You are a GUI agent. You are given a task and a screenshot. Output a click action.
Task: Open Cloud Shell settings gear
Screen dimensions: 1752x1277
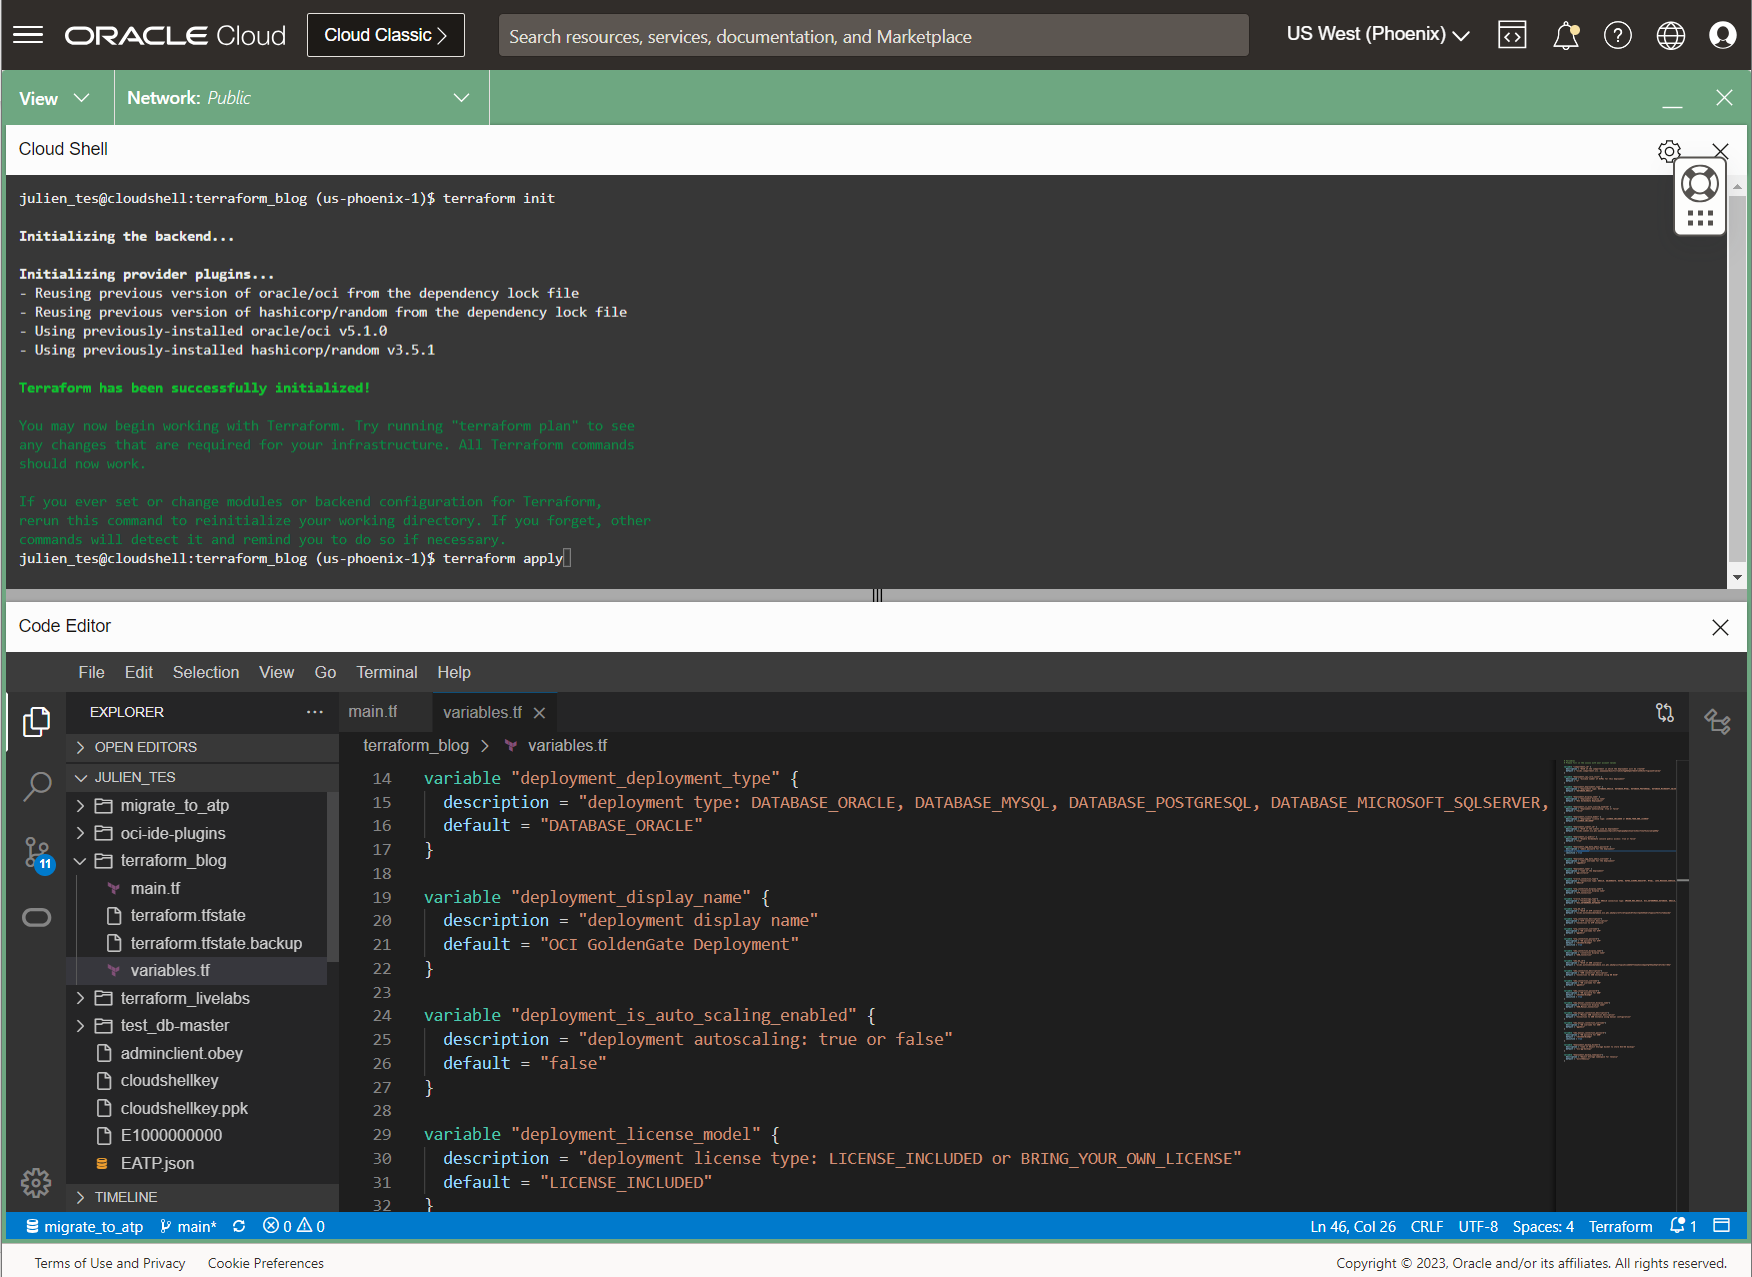click(1669, 151)
